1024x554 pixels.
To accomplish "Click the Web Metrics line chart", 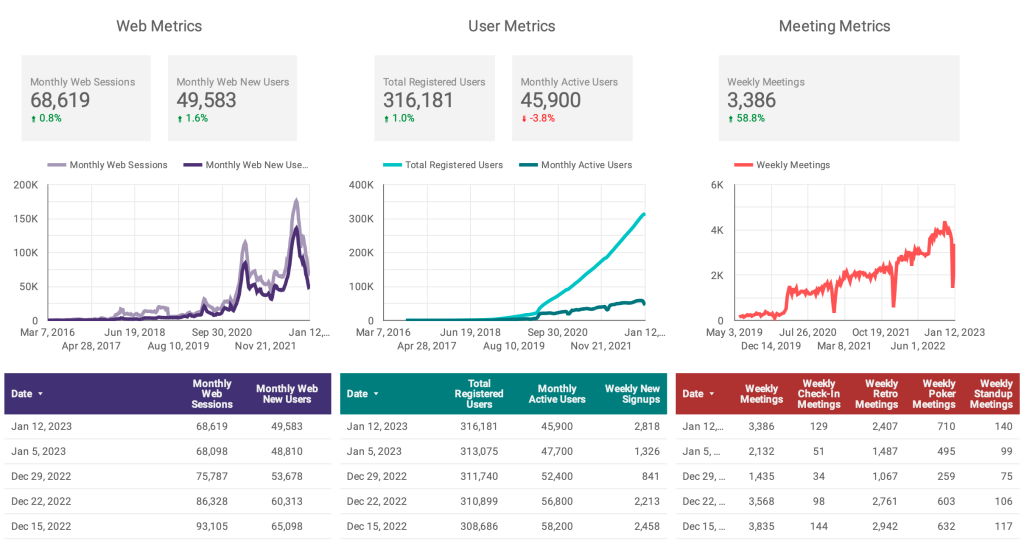I will click(178, 253).
